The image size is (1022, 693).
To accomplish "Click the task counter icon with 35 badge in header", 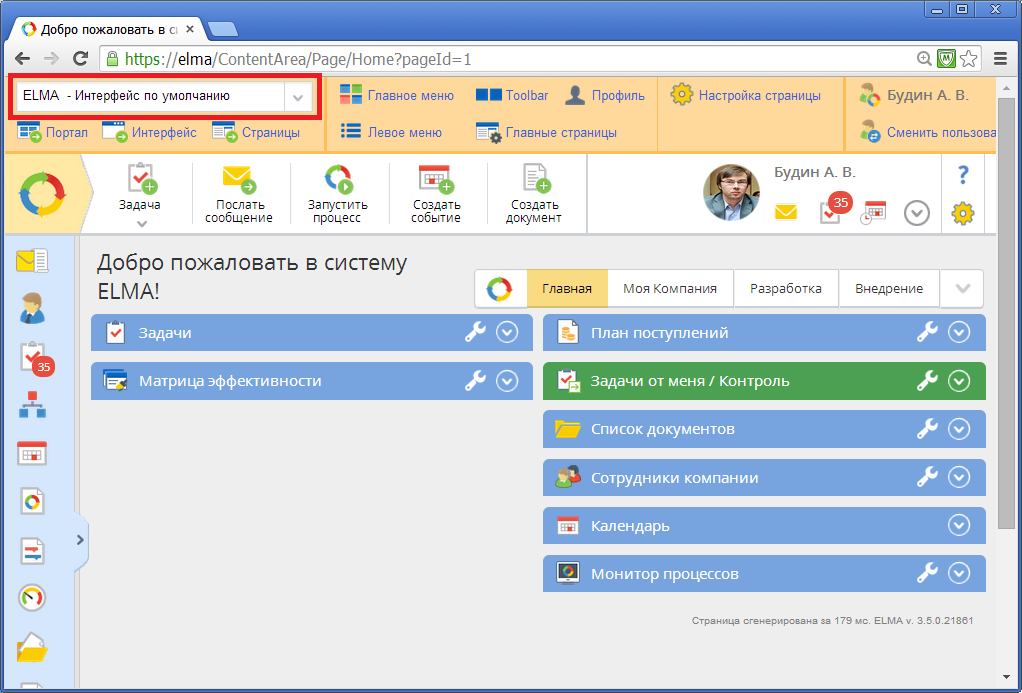I will 834,207.
